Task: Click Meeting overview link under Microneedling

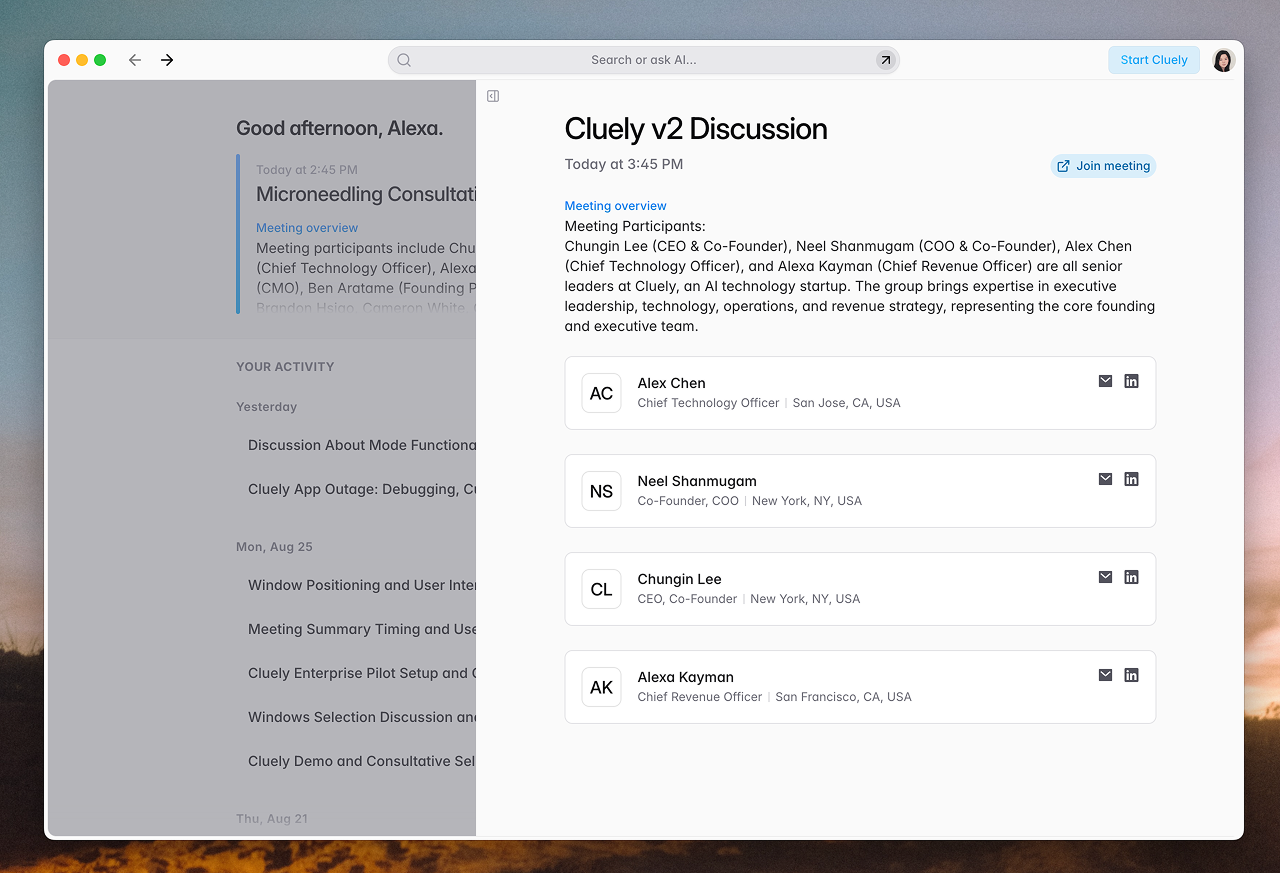Action: pyautogui.click(x=307, y=228)
